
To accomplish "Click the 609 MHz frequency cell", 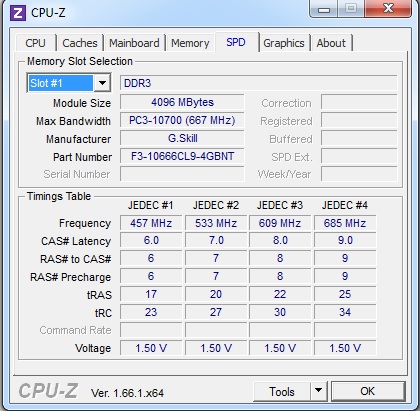I will coord(280,223).
